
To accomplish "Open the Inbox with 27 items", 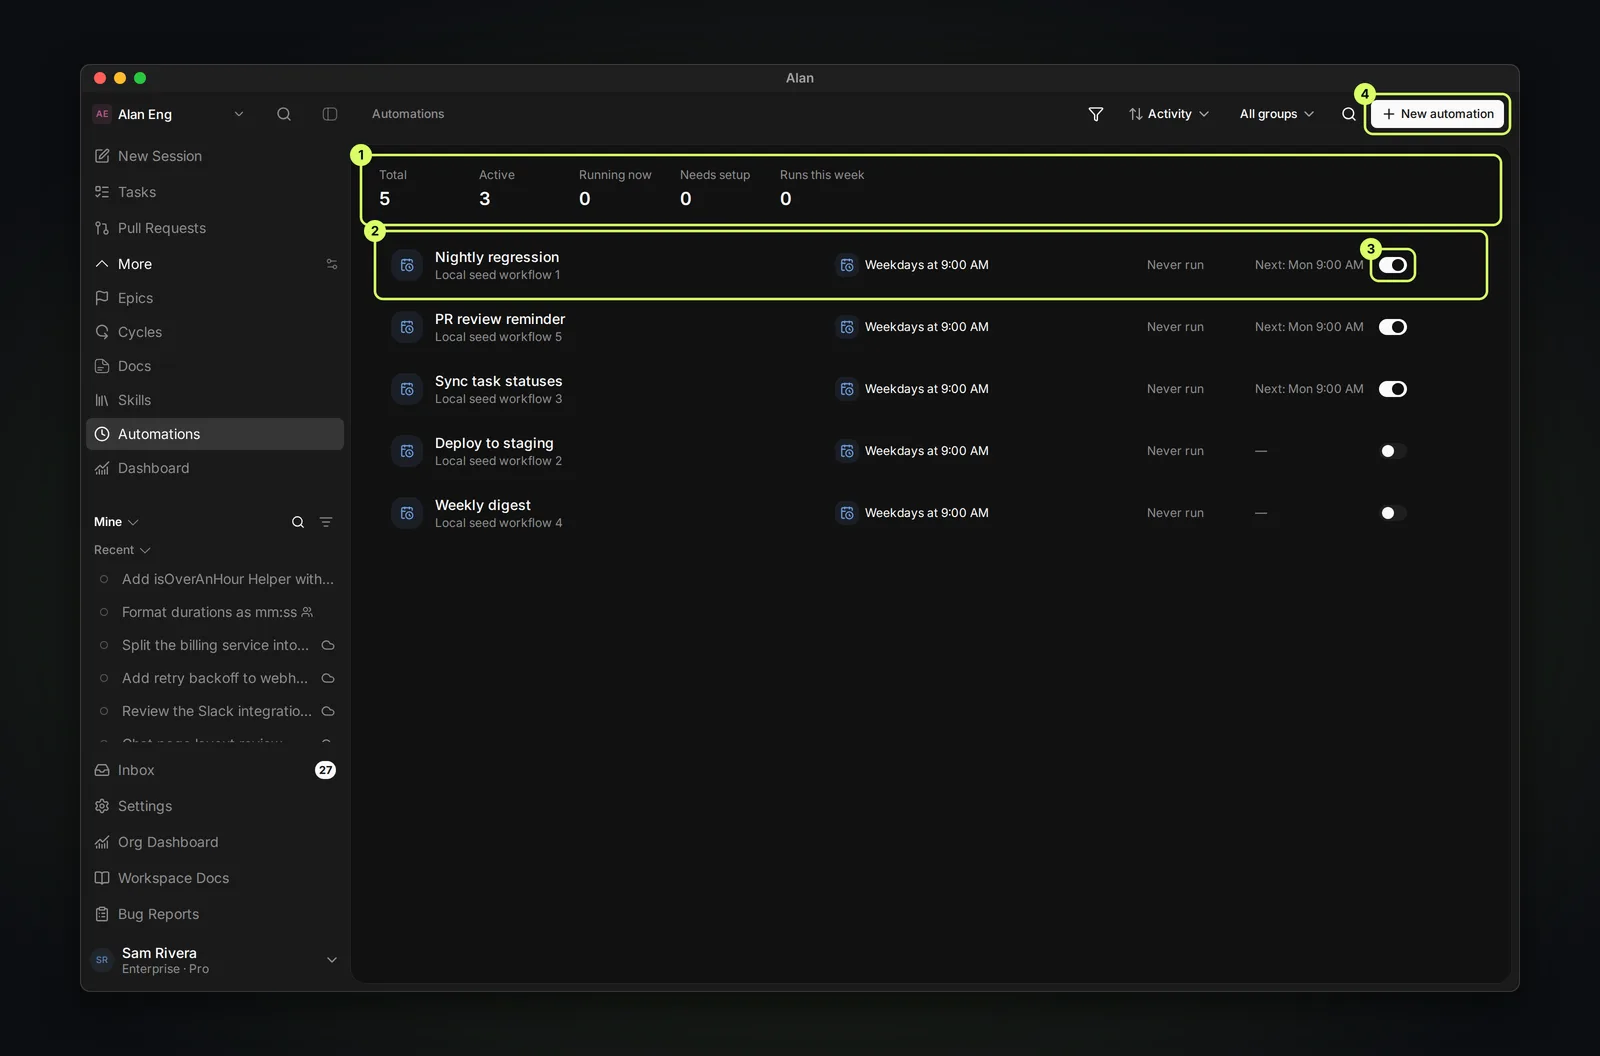I will 215,770.
